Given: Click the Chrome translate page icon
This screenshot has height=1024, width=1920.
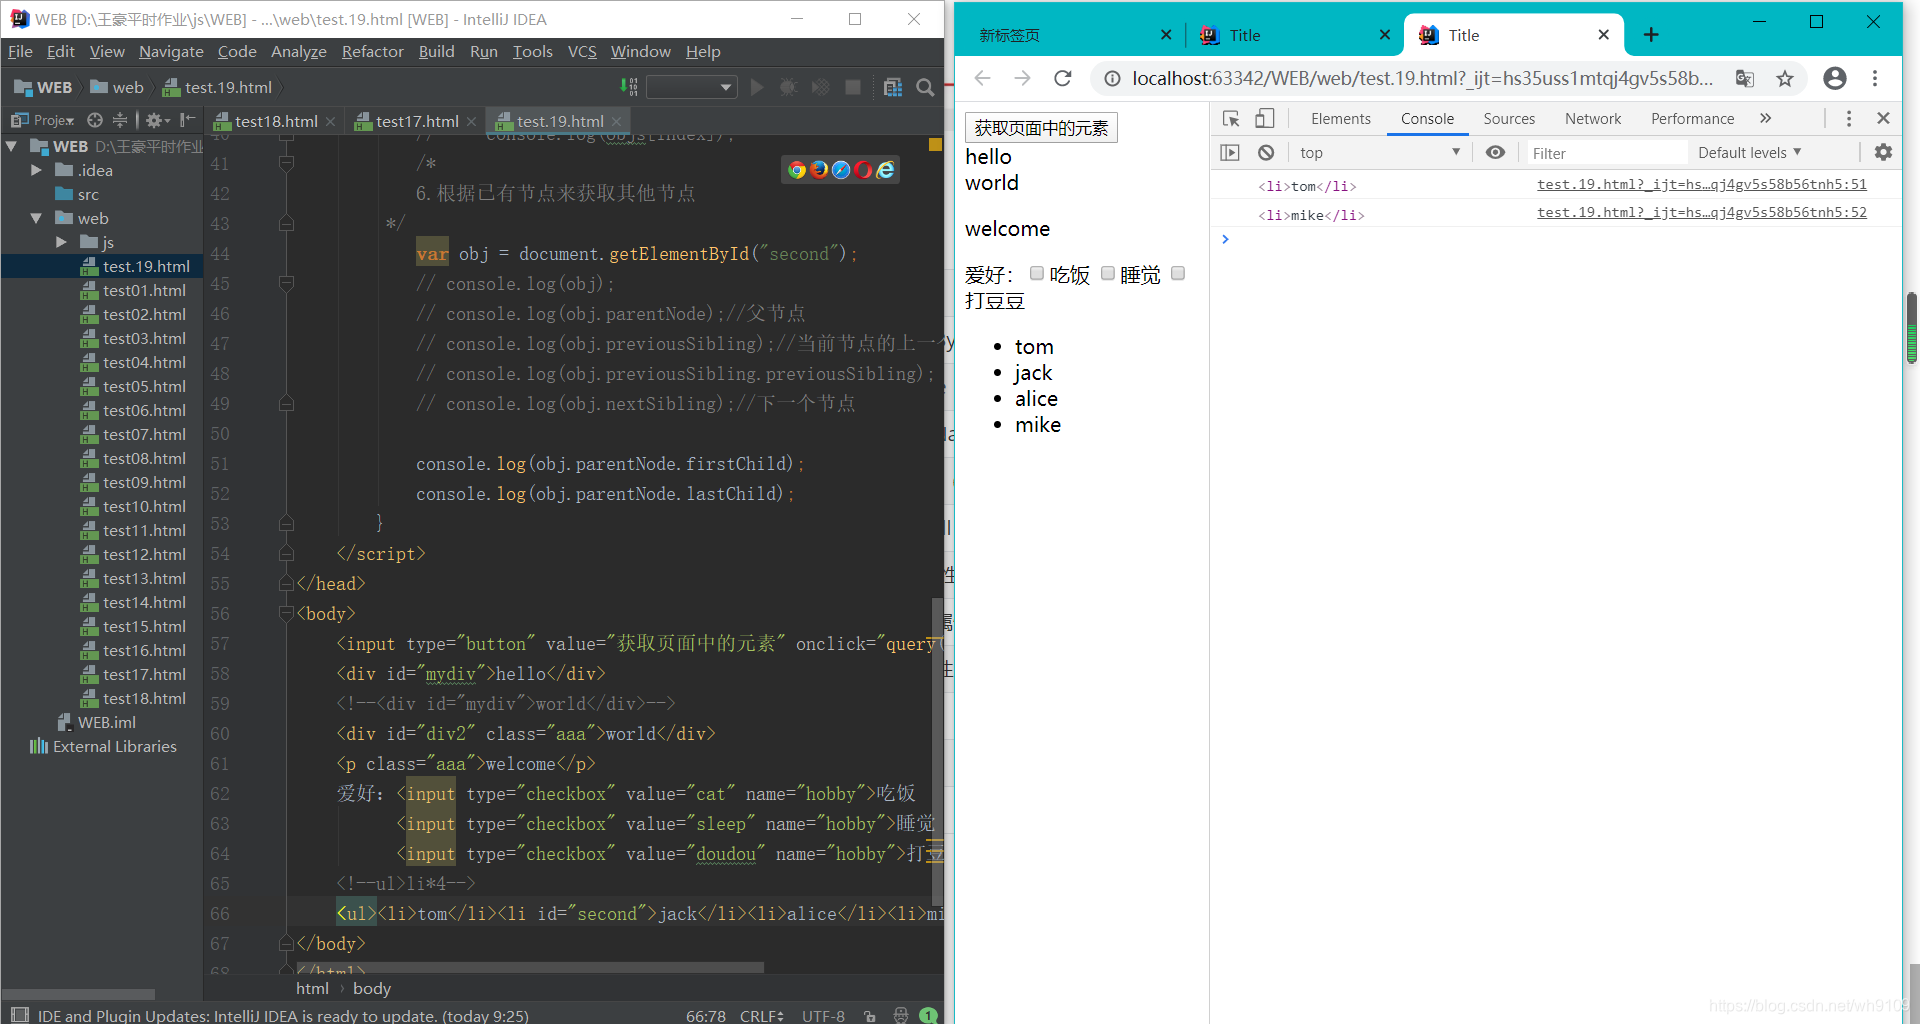Looking at the screenshot, I should pos(1745,78).
